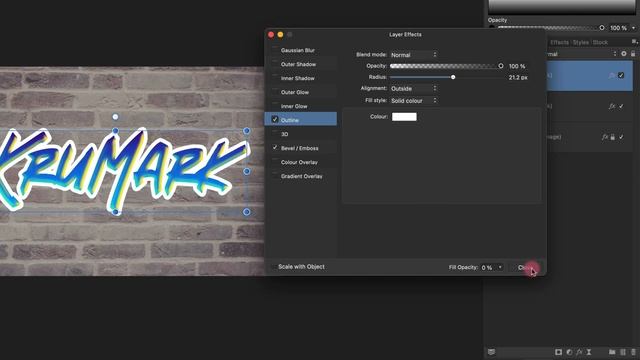This screenshot has height=360, width=640.
Task: Open the Blend mode Normal dropdown
Action: [x=413, y=55]
